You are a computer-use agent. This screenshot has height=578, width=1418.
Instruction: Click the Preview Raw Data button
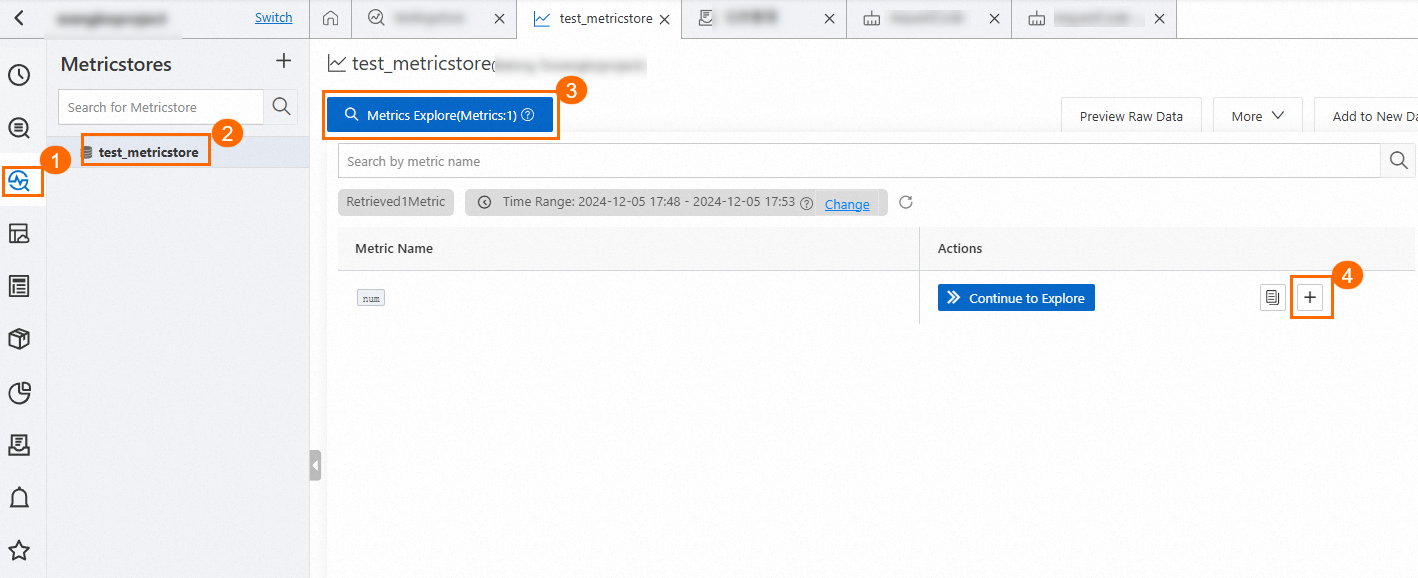[1131, 116]
